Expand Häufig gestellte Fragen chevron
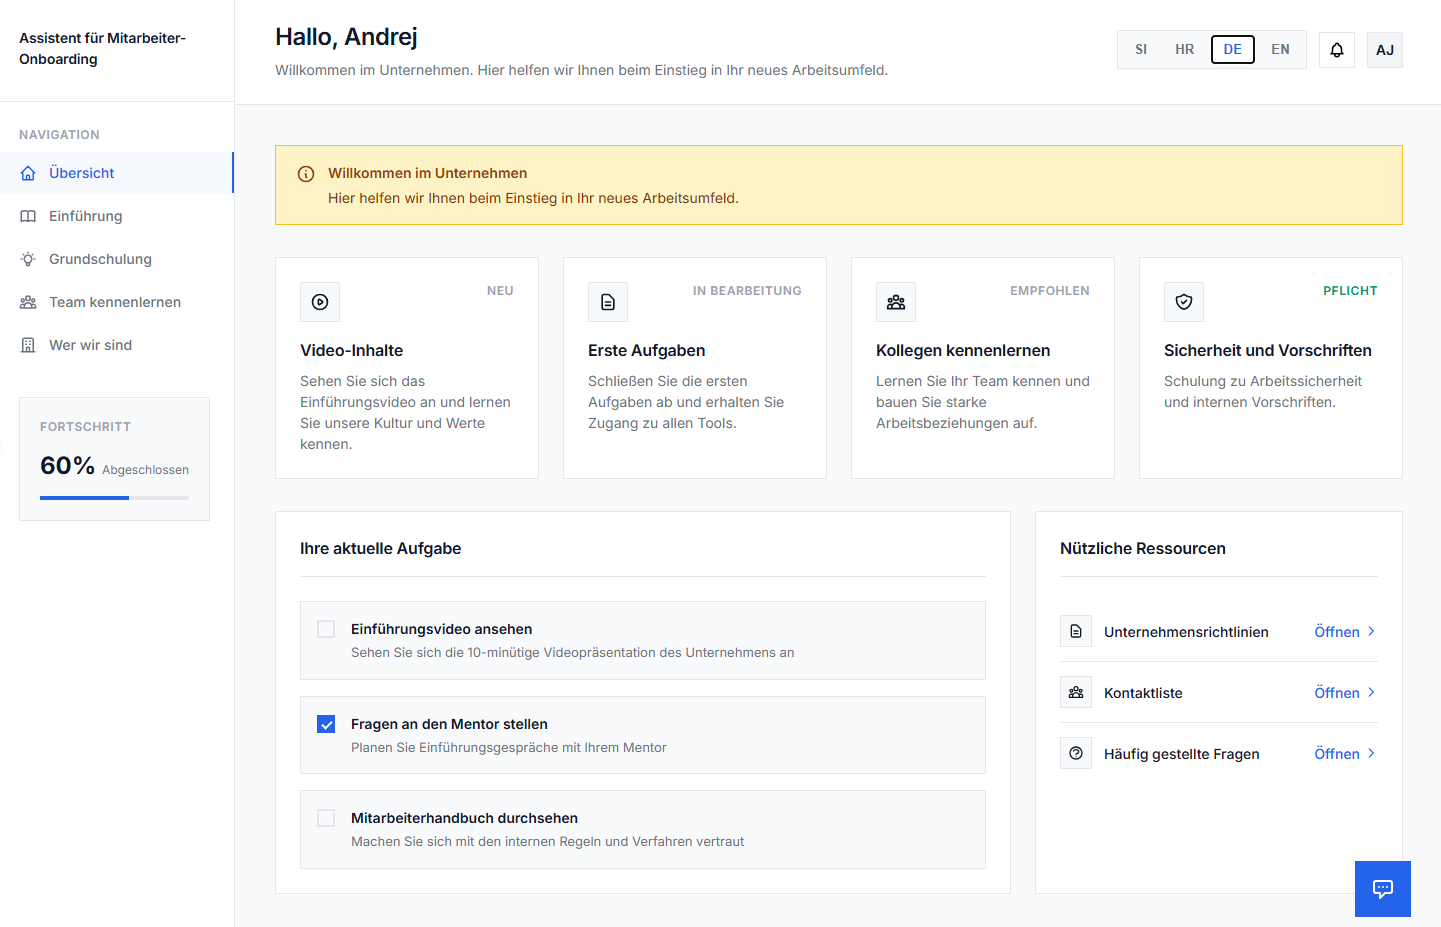 coord(1370,753)
